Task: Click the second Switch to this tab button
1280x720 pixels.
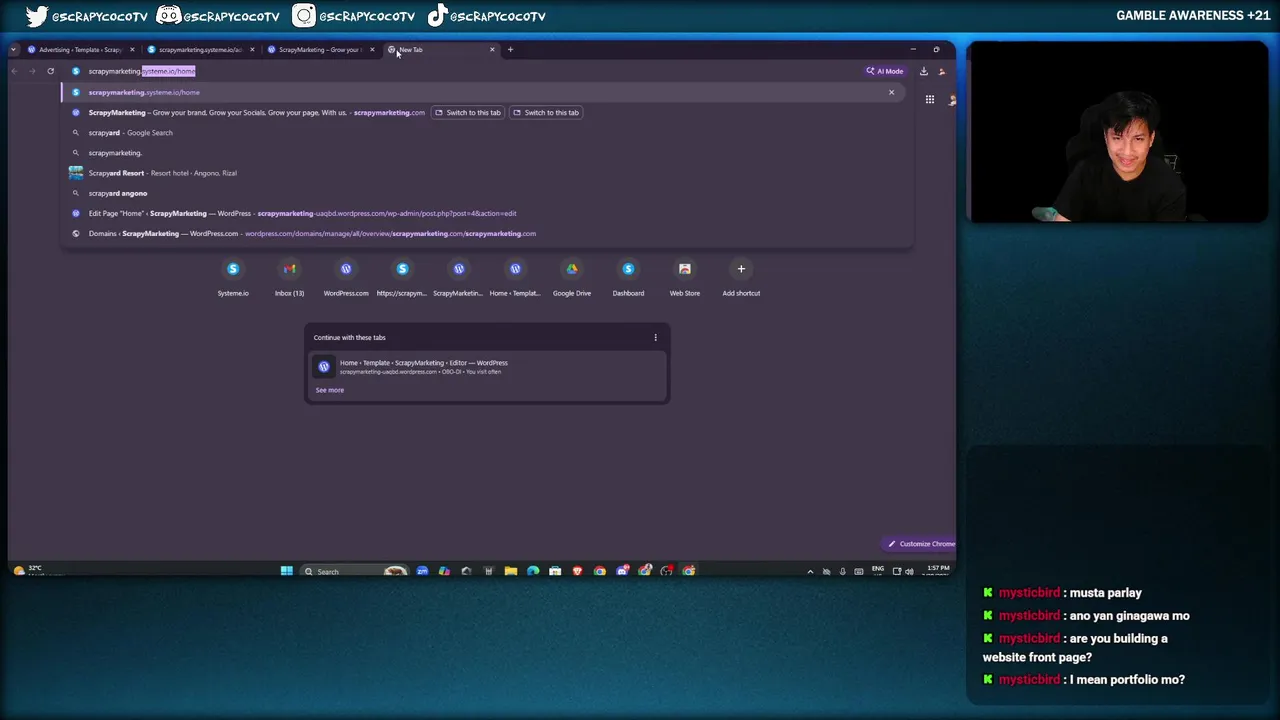Action: tap(546, 112)
